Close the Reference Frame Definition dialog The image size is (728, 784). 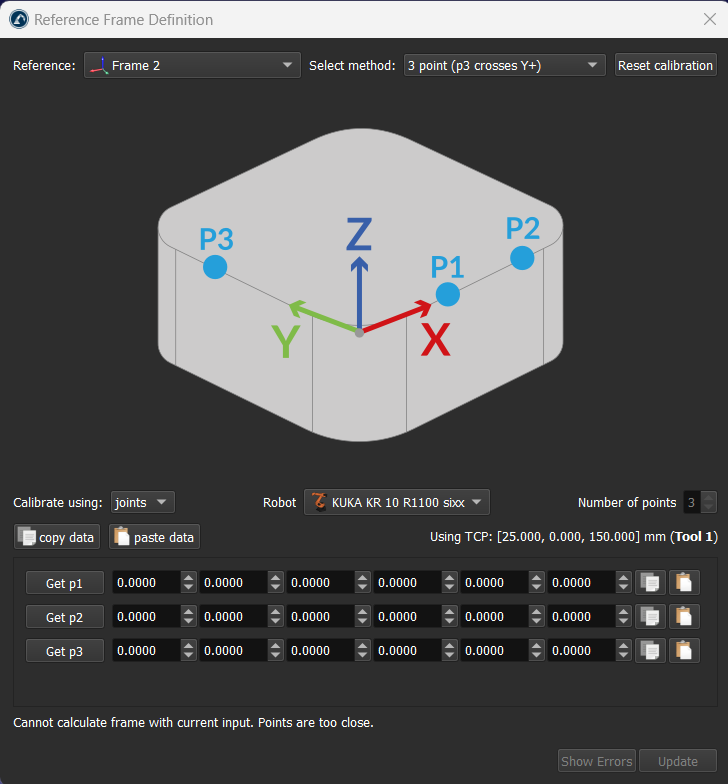(x=709, y=19)
